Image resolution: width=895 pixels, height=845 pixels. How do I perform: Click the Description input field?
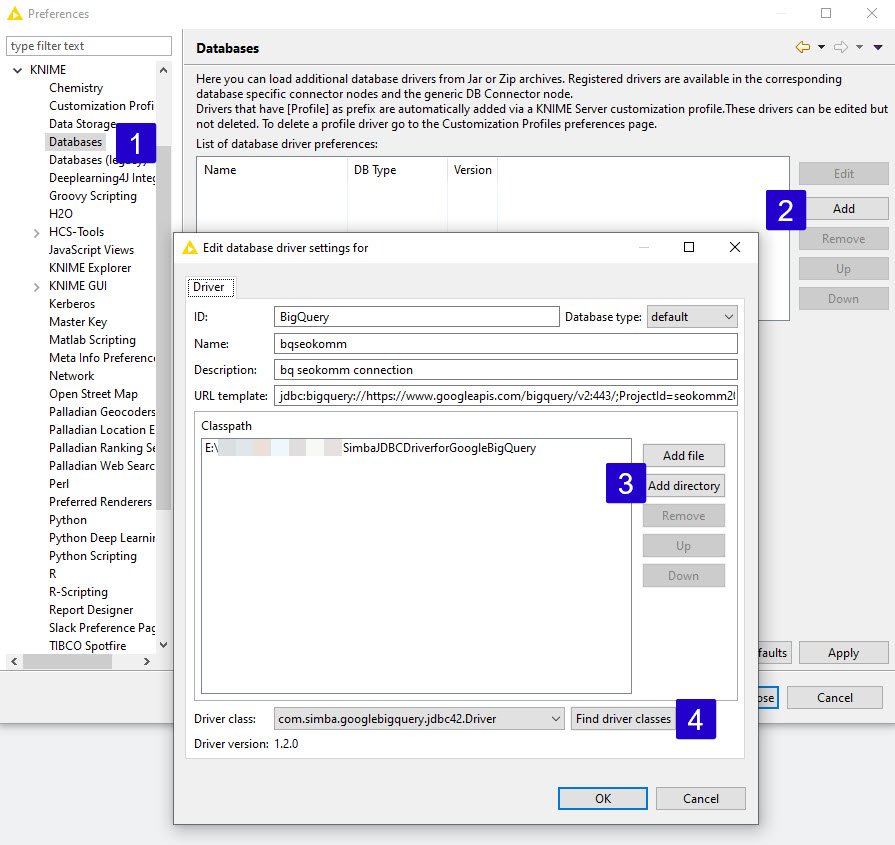(506, 370)
